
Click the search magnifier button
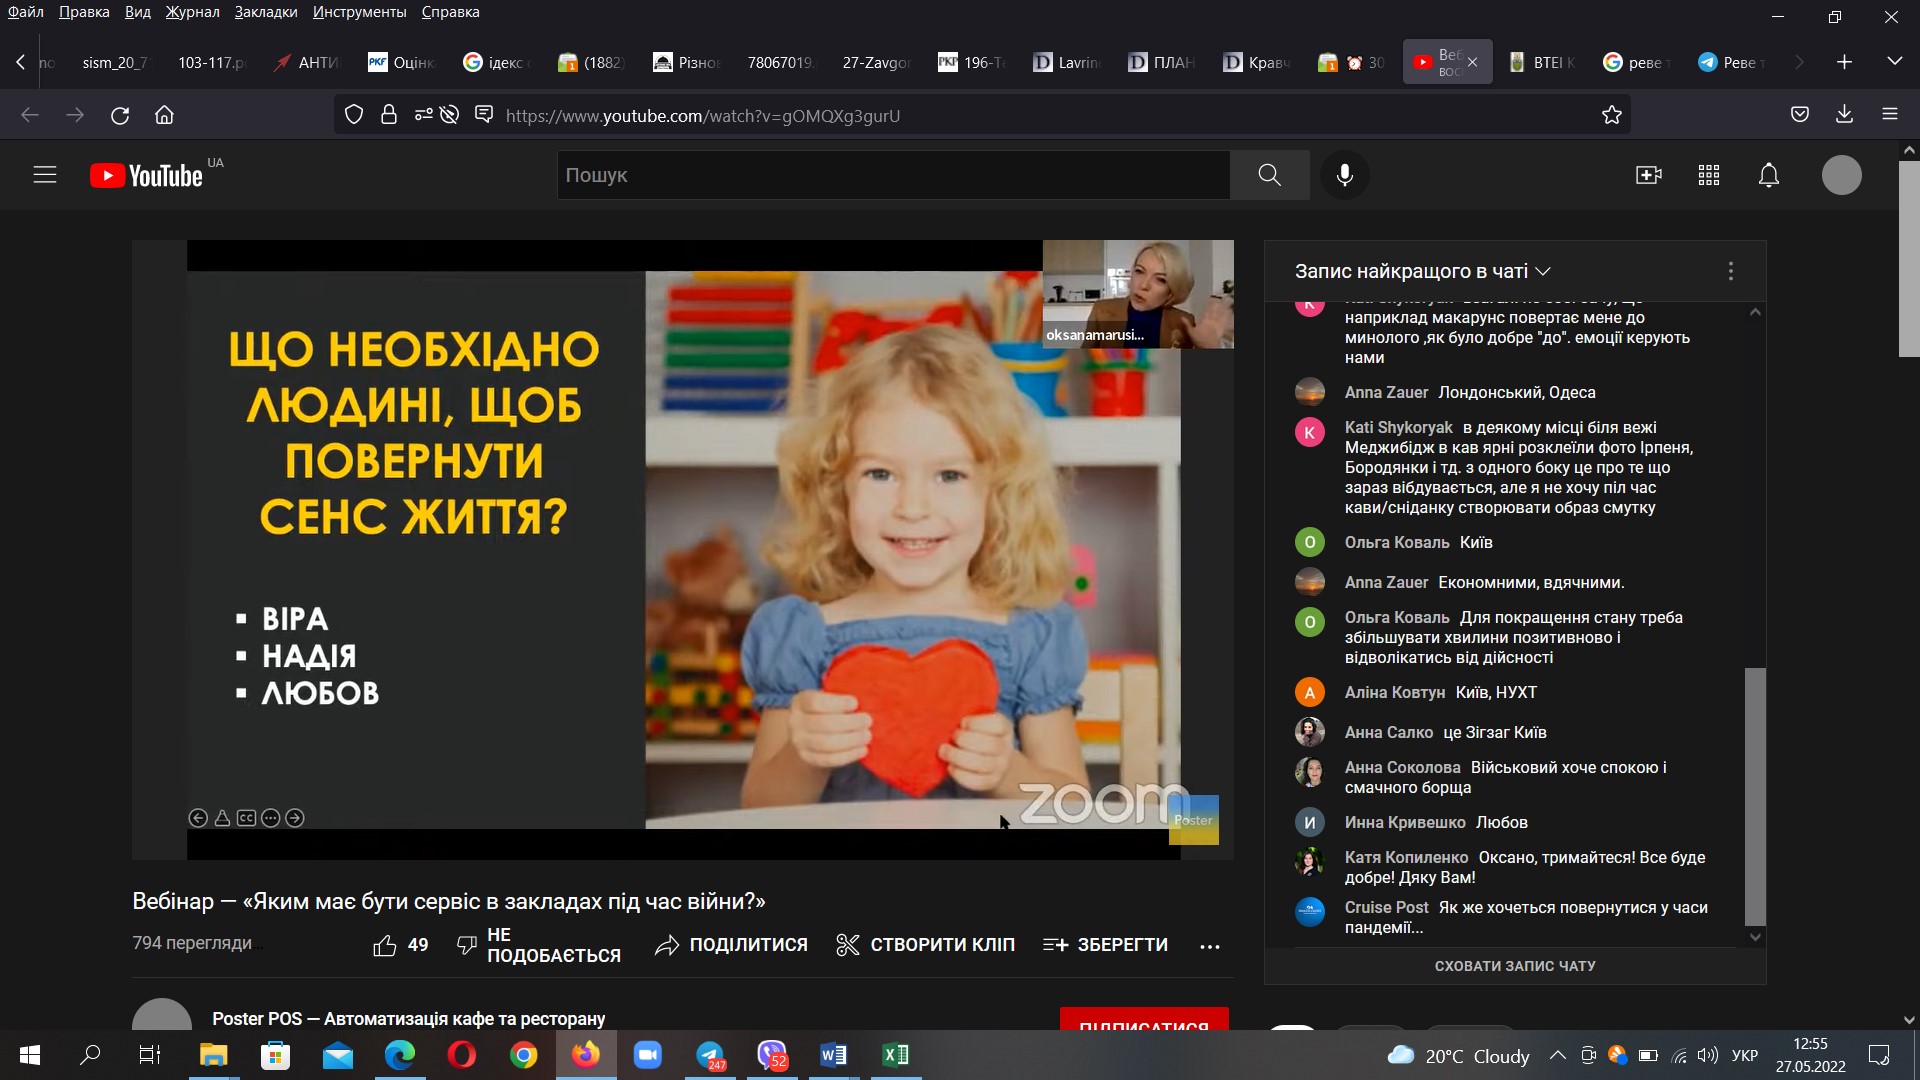pyautogui.click(x=1269, y=175)
